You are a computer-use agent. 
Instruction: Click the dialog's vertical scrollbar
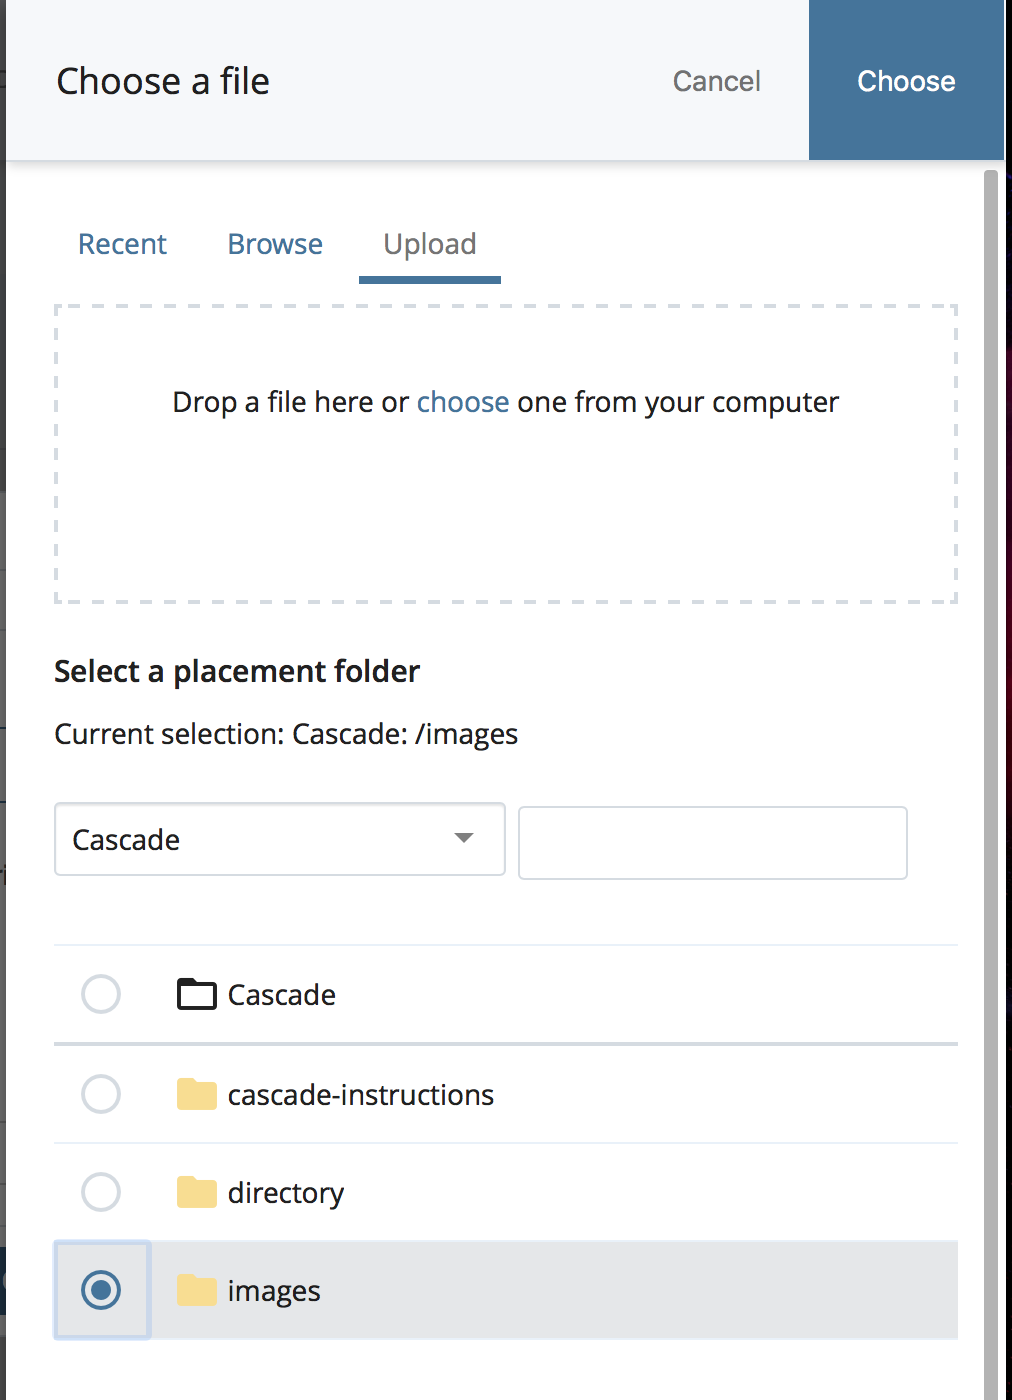coord(991,785)
